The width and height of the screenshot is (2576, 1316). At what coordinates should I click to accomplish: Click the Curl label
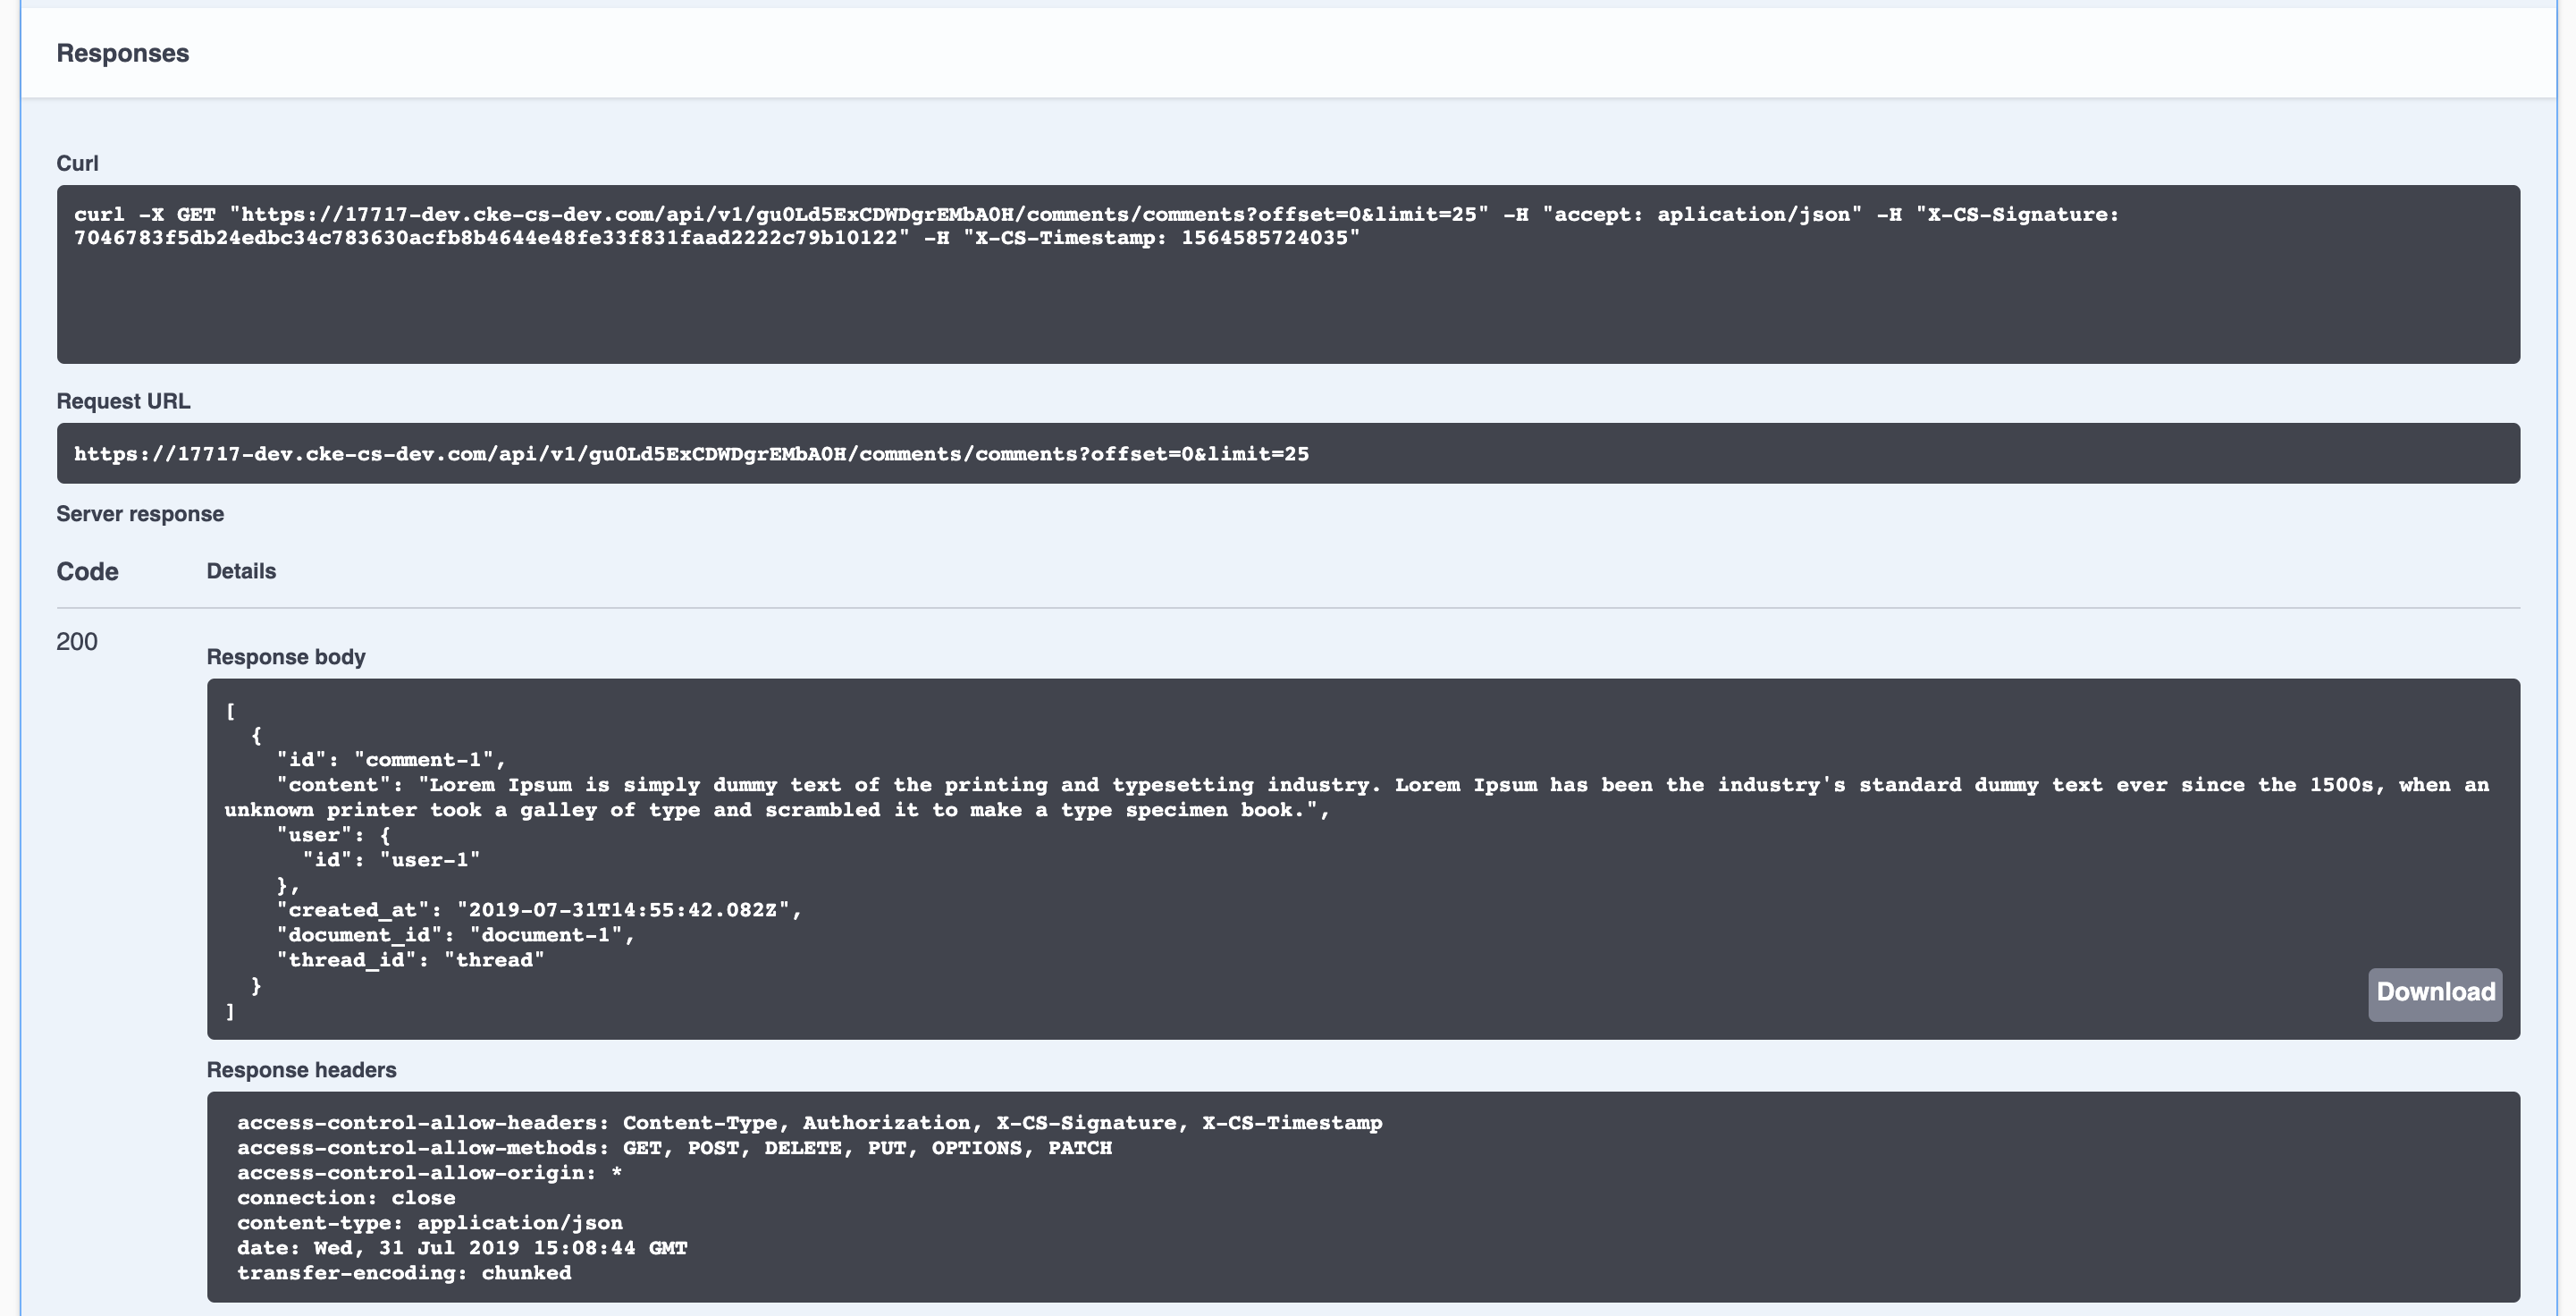[x=77, y=163]
